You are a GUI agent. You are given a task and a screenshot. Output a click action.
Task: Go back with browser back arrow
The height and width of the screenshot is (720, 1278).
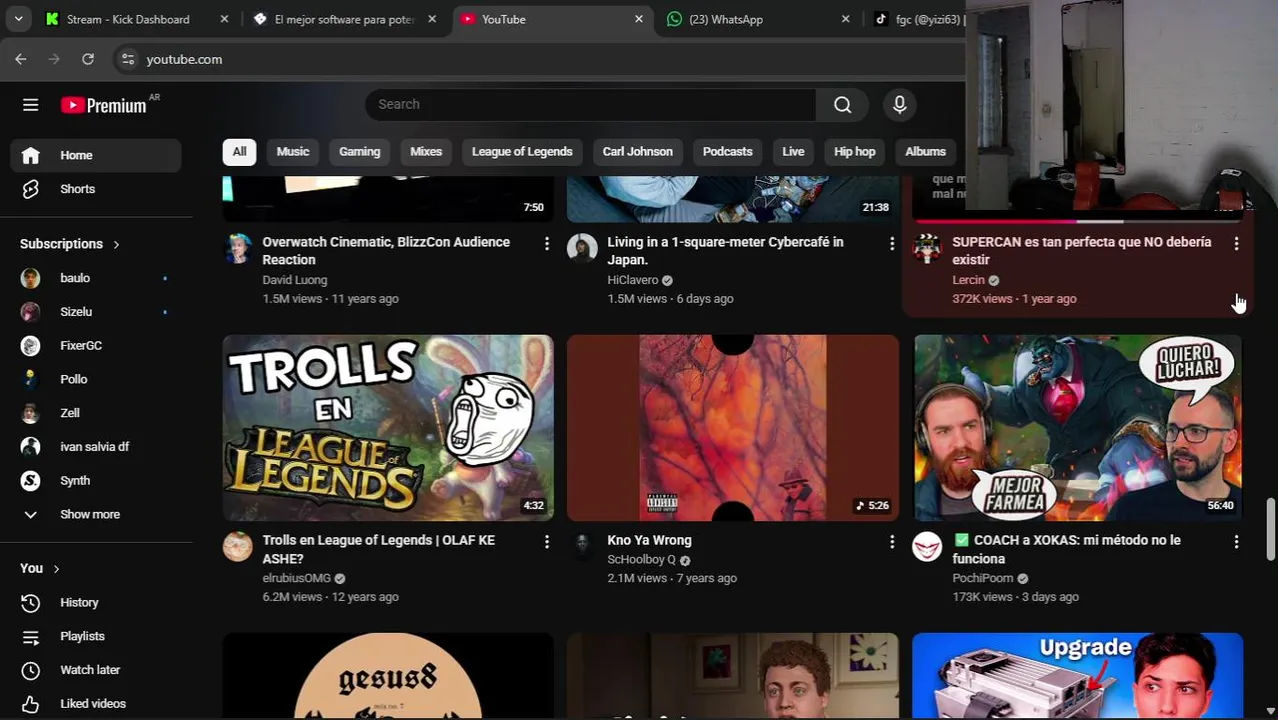(x=21, y=59)
